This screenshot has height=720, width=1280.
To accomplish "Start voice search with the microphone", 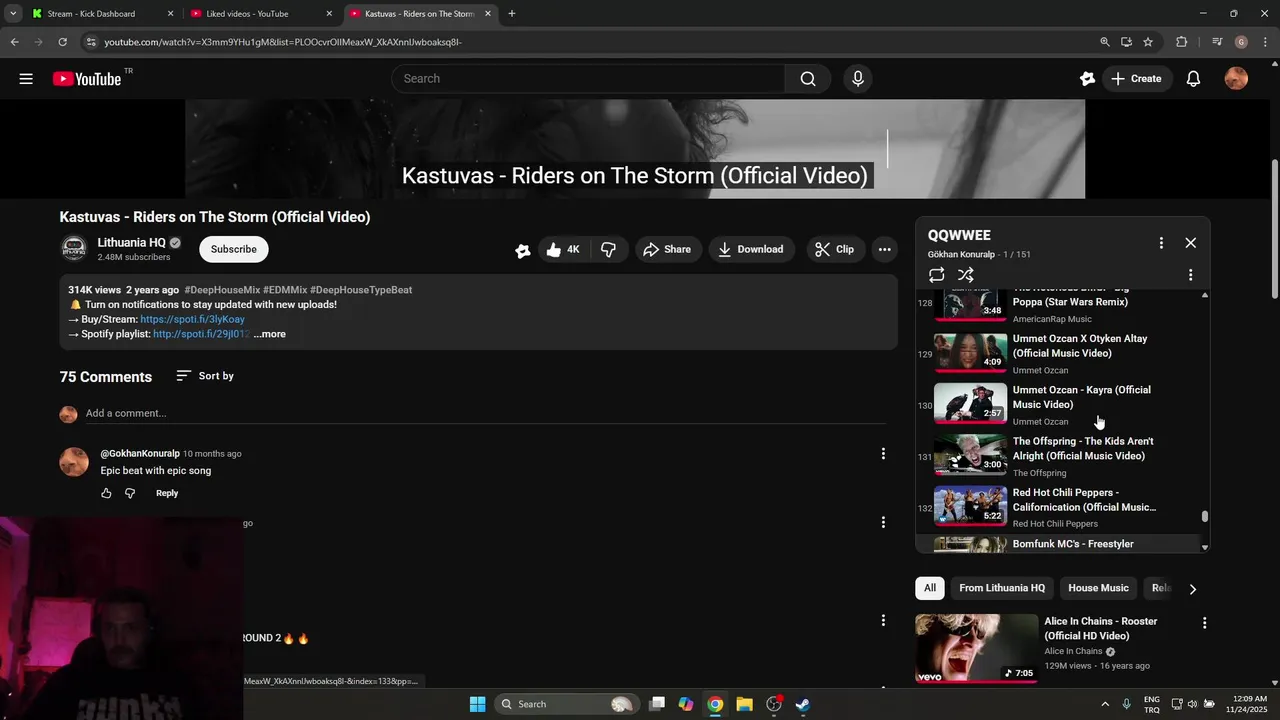I will (x=858, y=79).
